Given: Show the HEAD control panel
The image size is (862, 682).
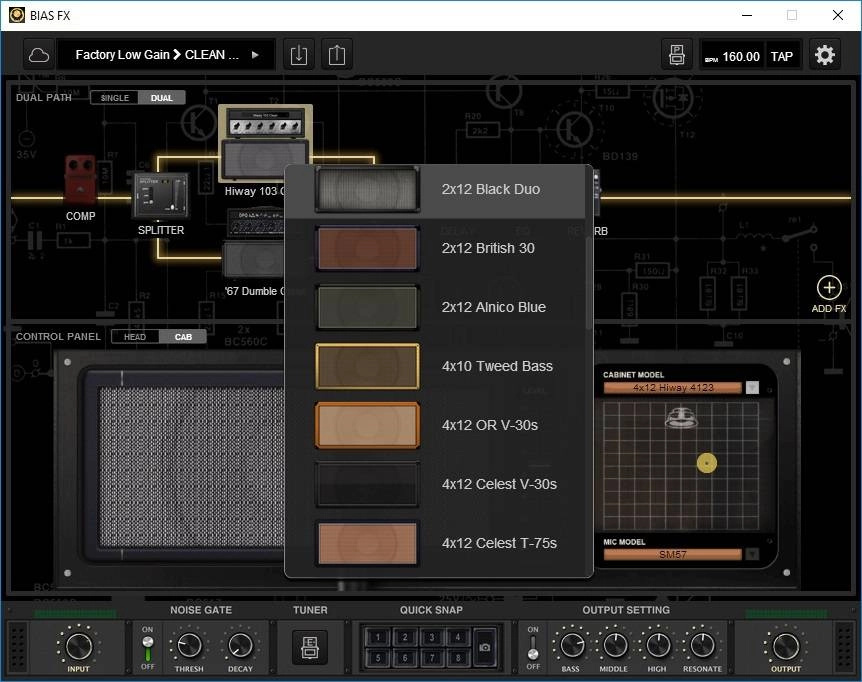Looking at the screenshot, I should coord(135,337).
